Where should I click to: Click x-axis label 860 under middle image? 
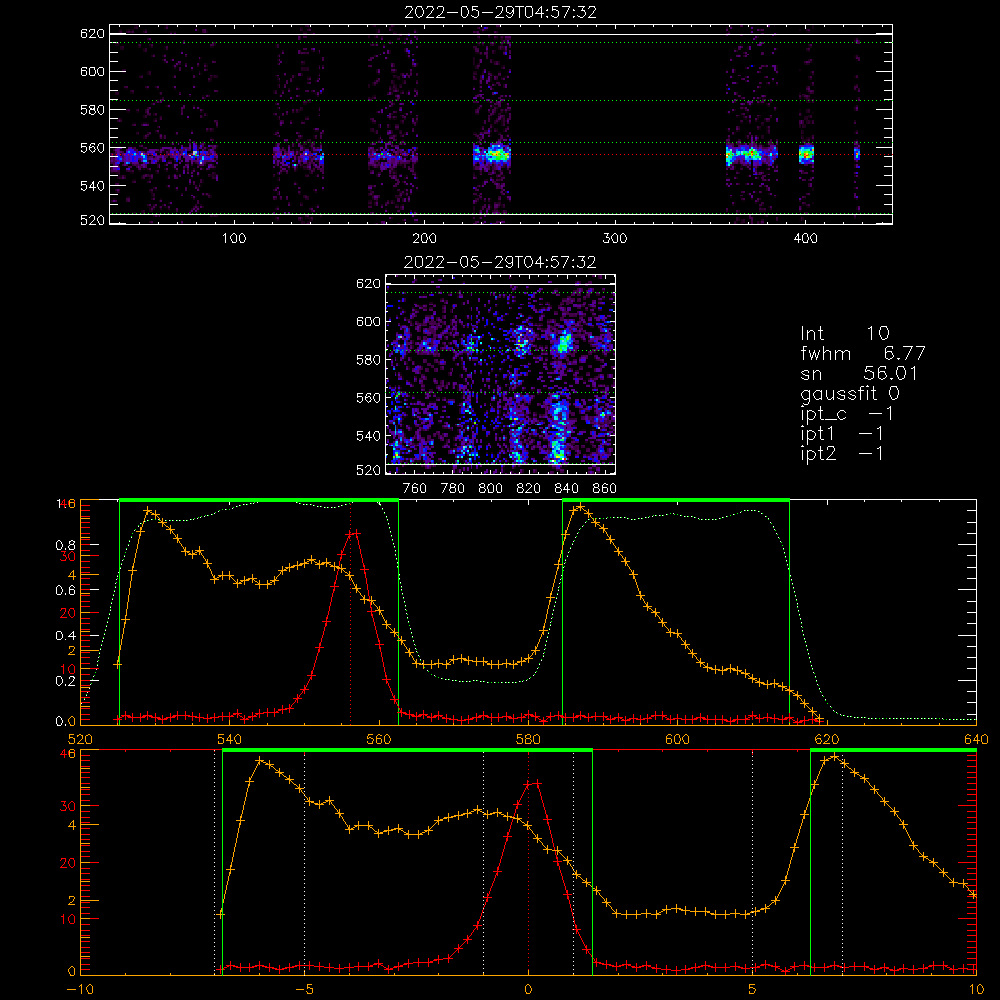[x=605, y=489]
